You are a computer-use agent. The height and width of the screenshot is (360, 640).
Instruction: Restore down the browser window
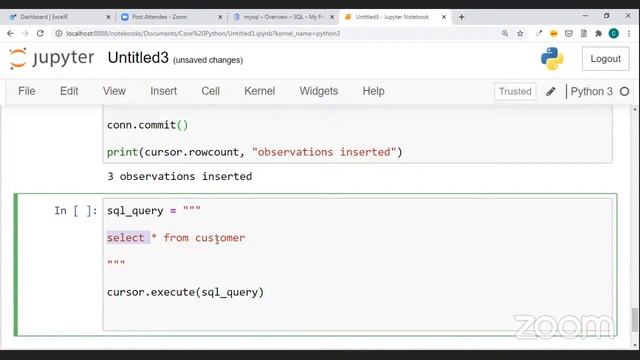click(x=607, y=16)
